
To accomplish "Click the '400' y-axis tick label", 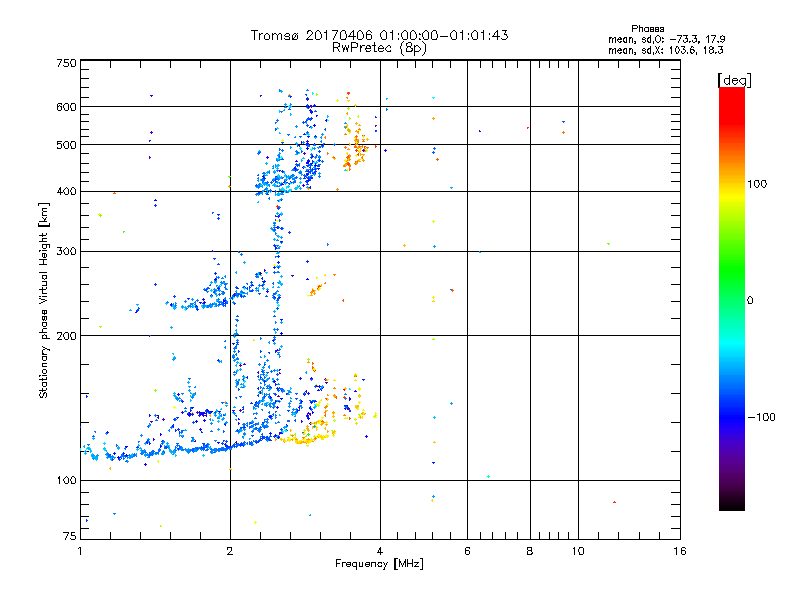I will 66,192.
